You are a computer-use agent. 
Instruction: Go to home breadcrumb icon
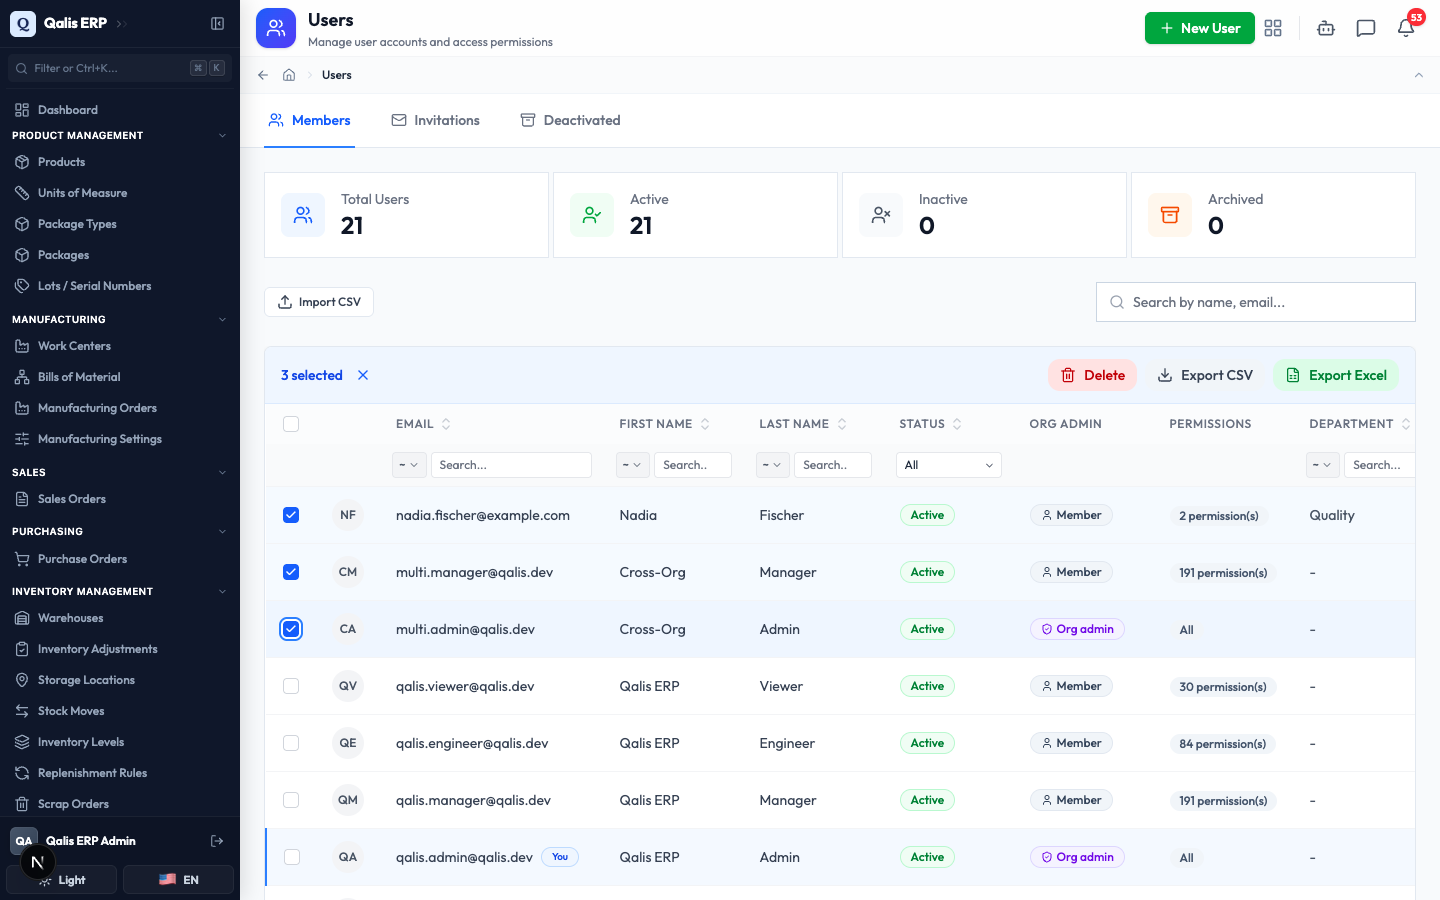point(289,75)
